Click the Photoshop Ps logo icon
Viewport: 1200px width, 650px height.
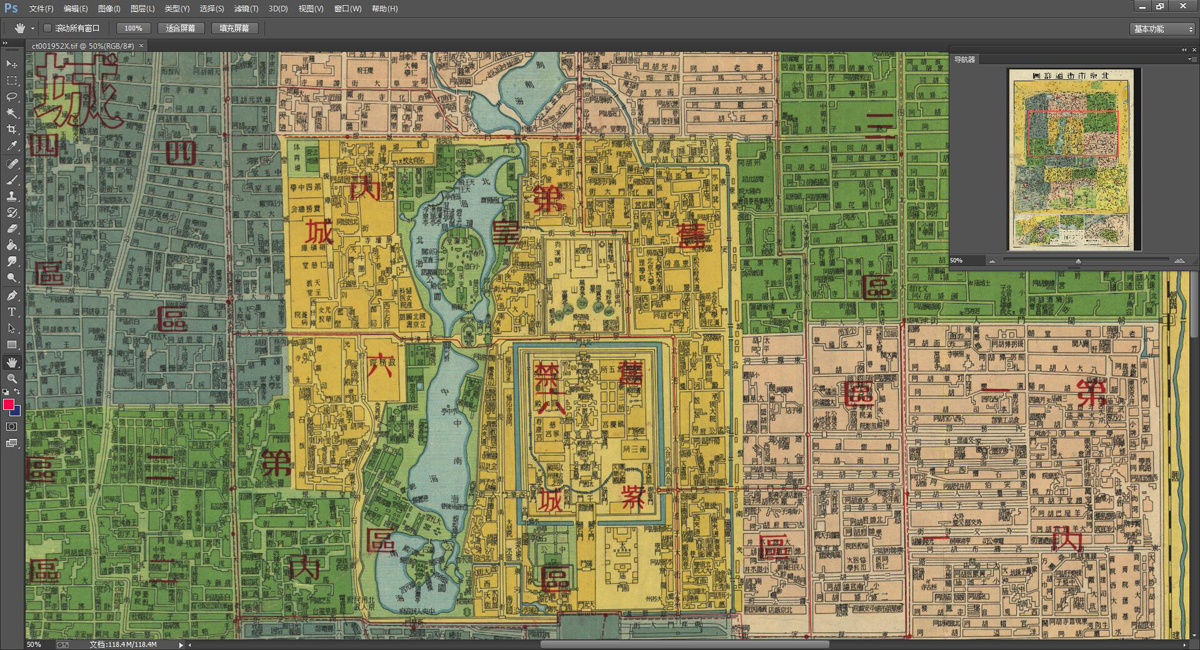(11, 8)
